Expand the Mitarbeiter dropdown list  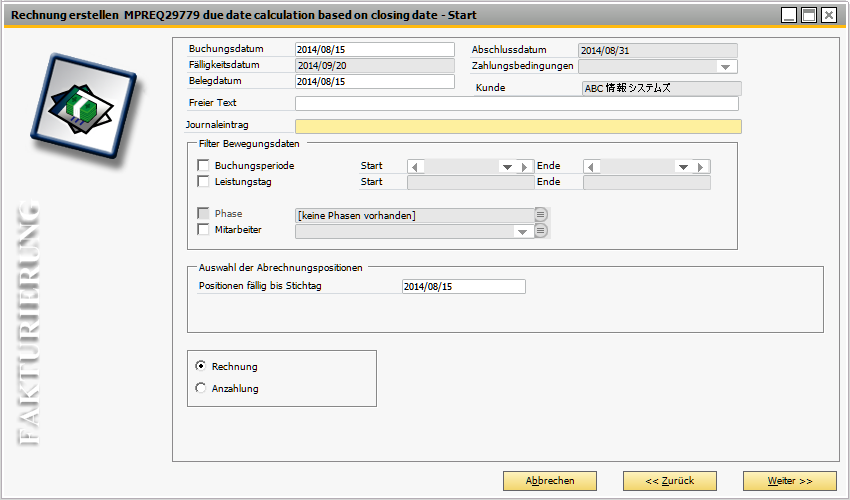pyautogui.click(x=521, y=232)
